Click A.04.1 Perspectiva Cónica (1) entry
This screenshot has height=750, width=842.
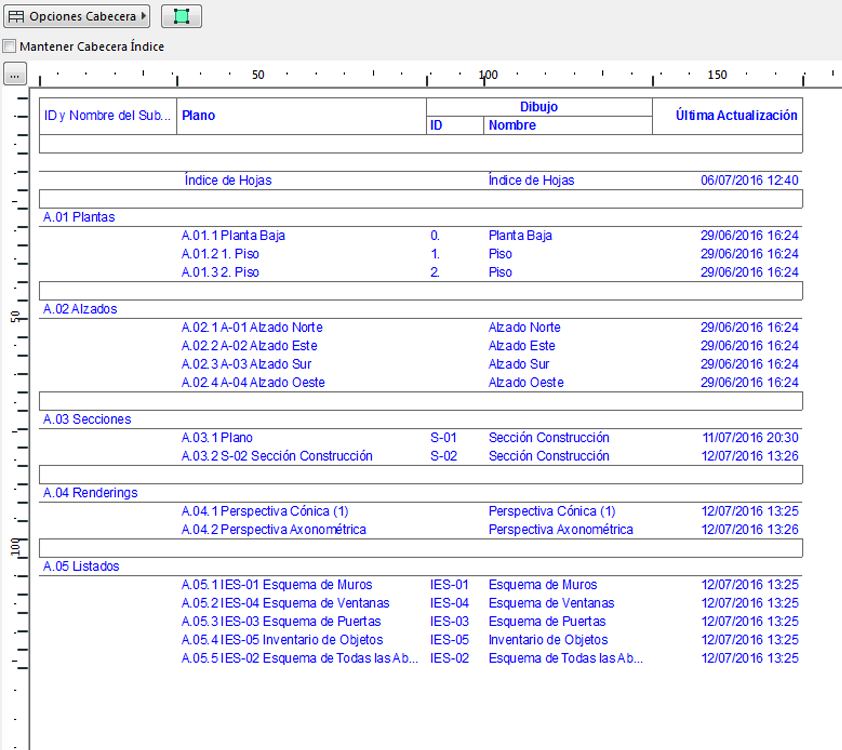(x=265, y=511)
